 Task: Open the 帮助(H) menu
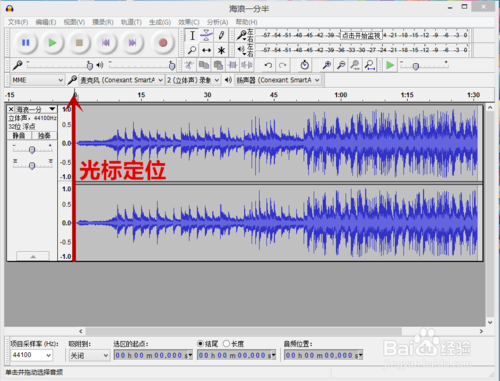(x=246, y=22)
